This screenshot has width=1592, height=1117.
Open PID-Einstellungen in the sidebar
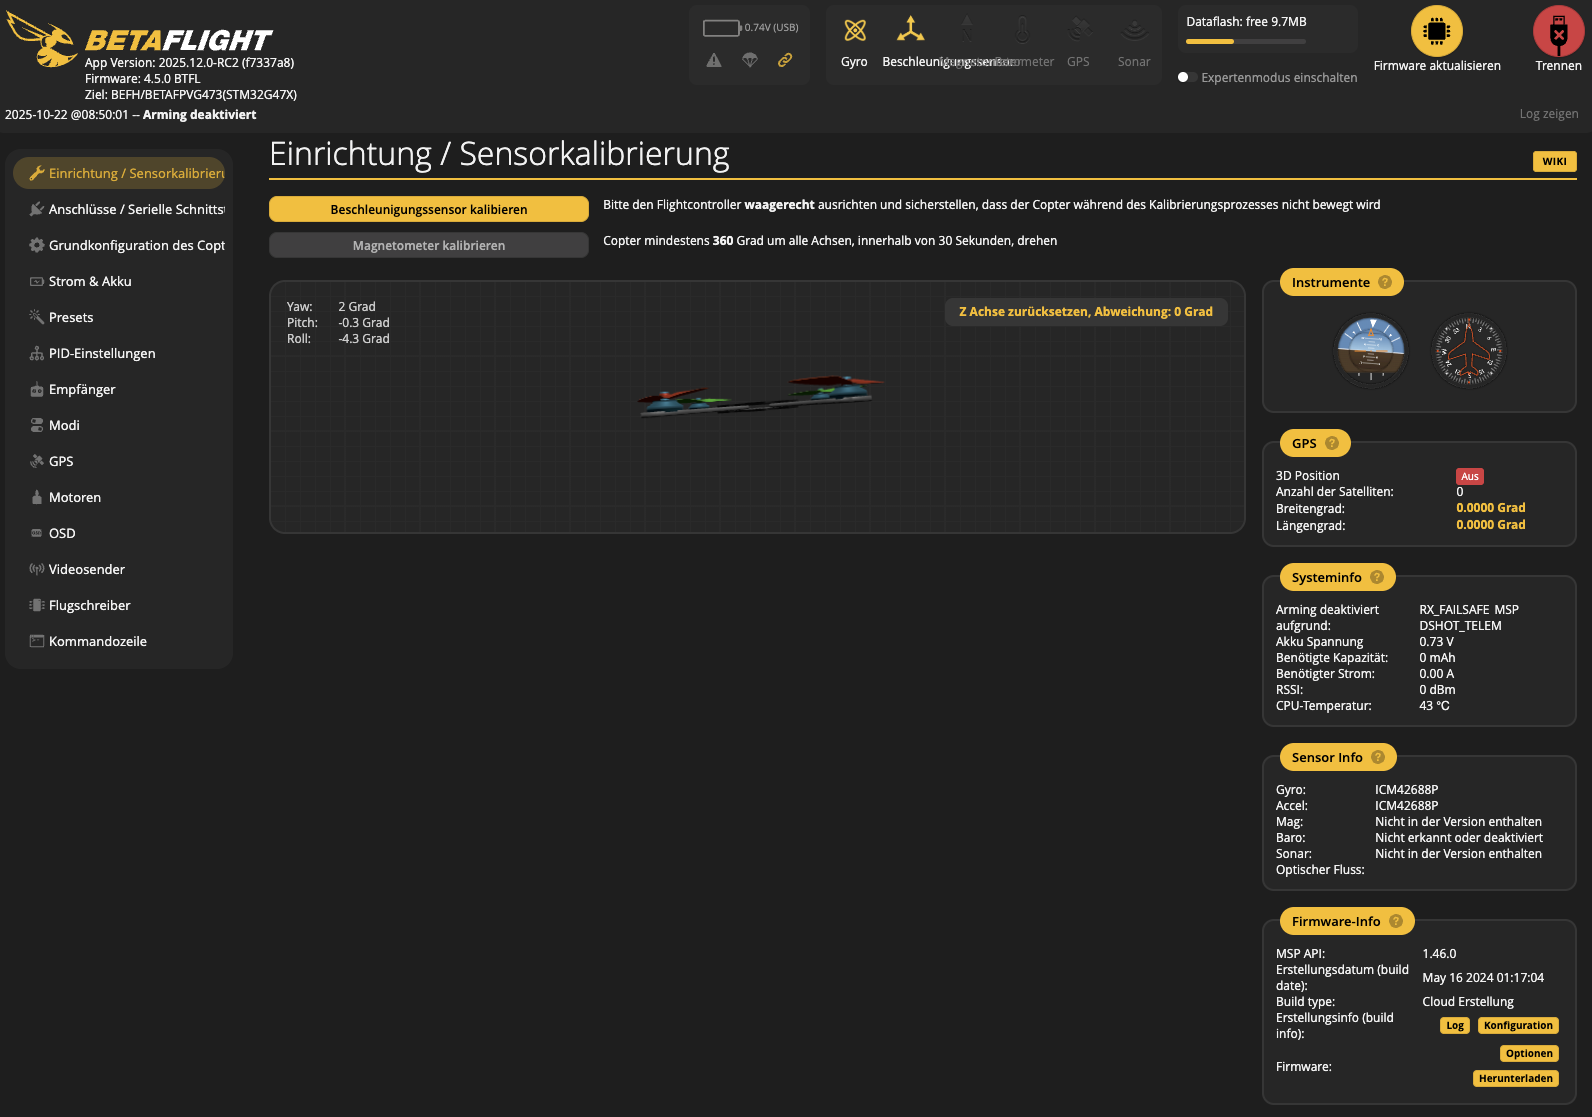click(102, 353)
